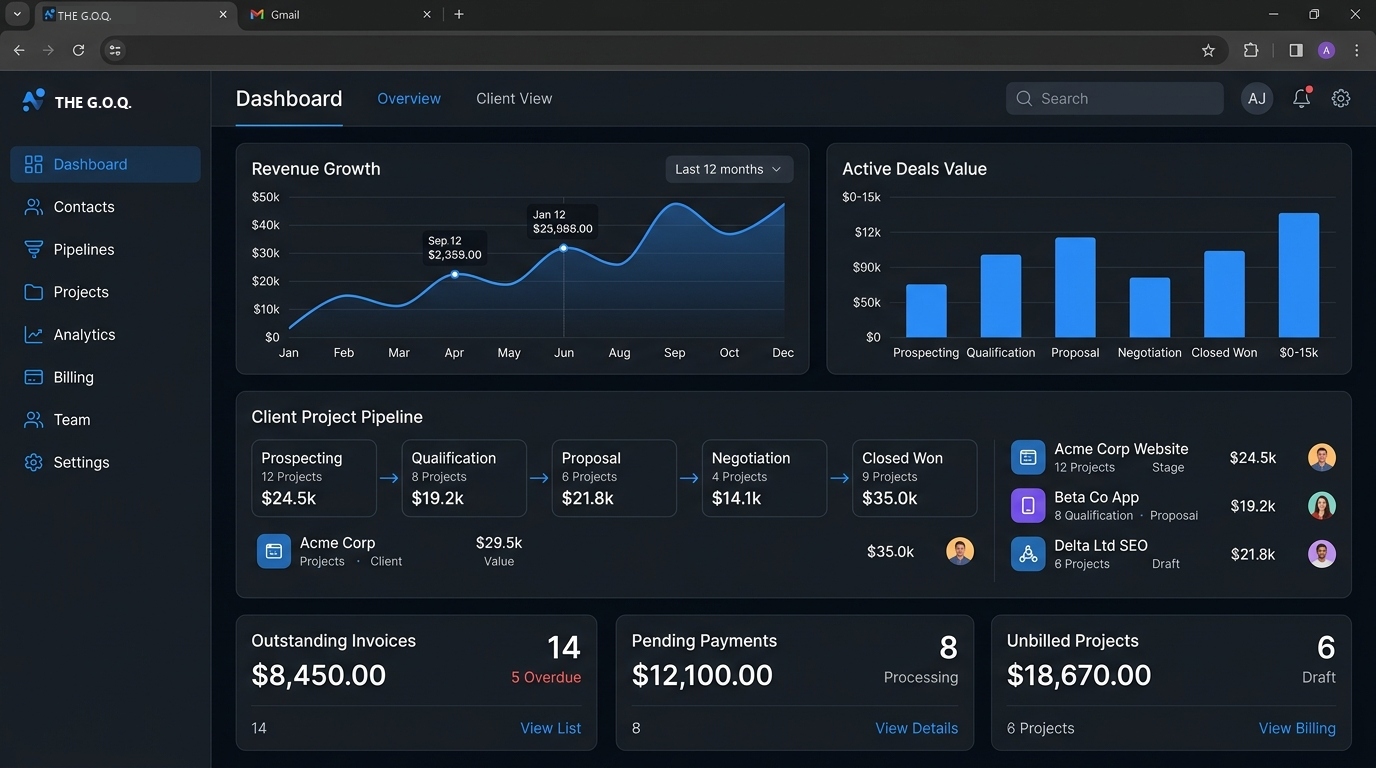Close the Gmail browser tab
The image size is (1376, 768).
(x=427, y=15)
